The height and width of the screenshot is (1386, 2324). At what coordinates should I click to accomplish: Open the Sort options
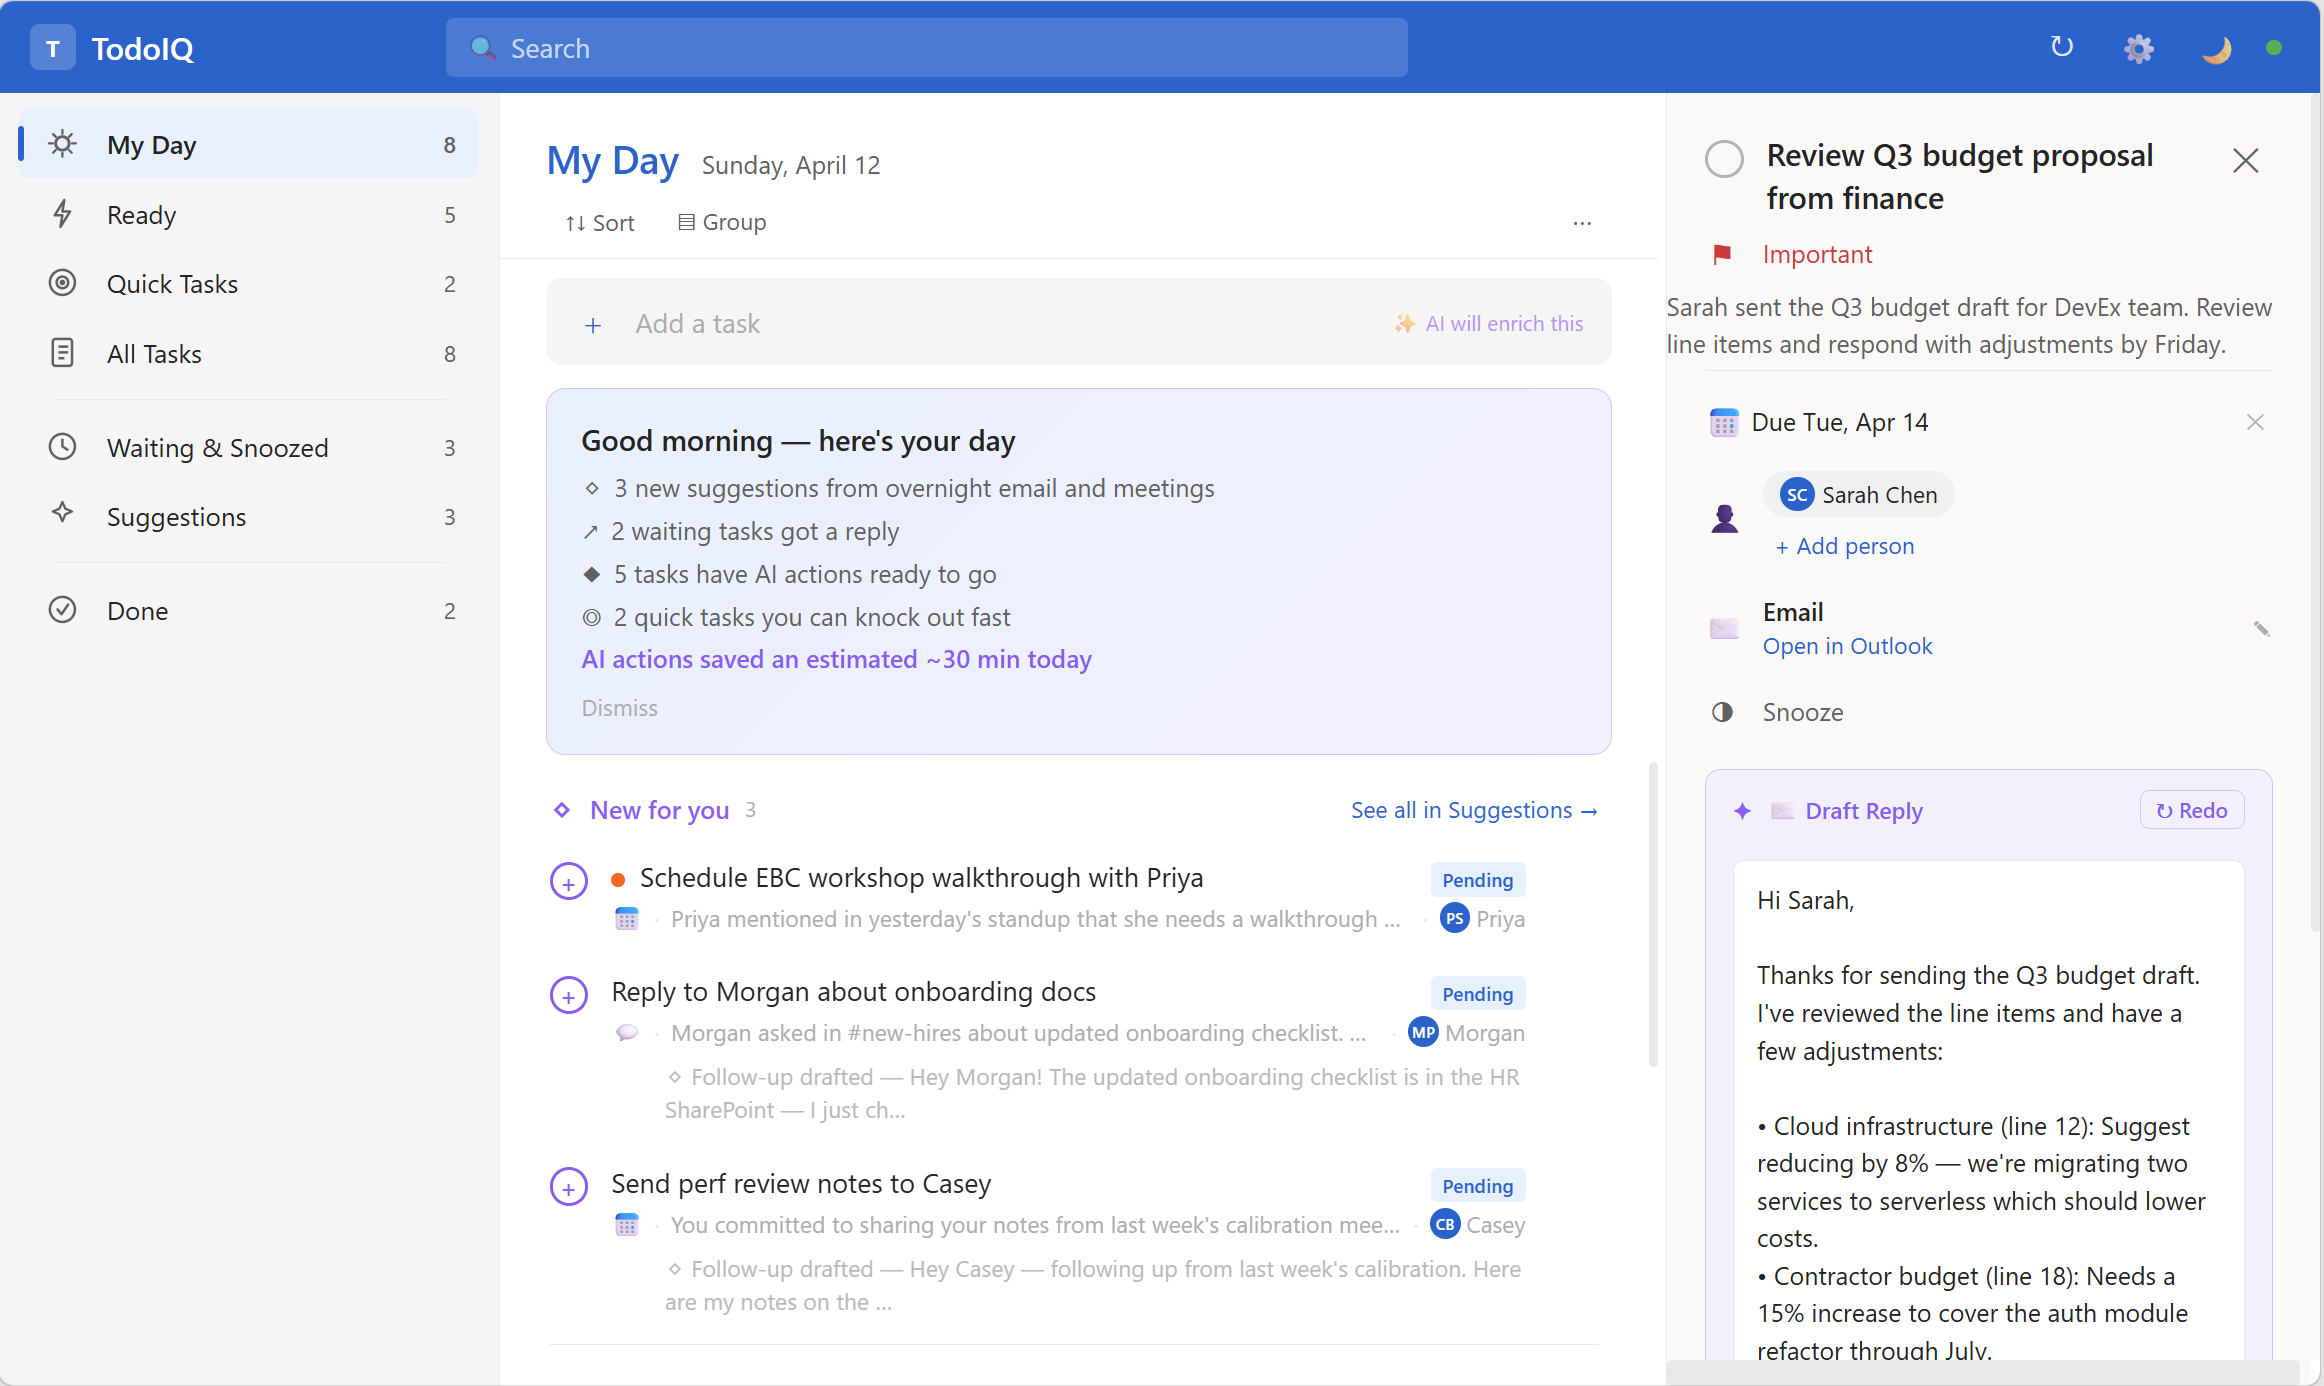click(x=600, y=223)
